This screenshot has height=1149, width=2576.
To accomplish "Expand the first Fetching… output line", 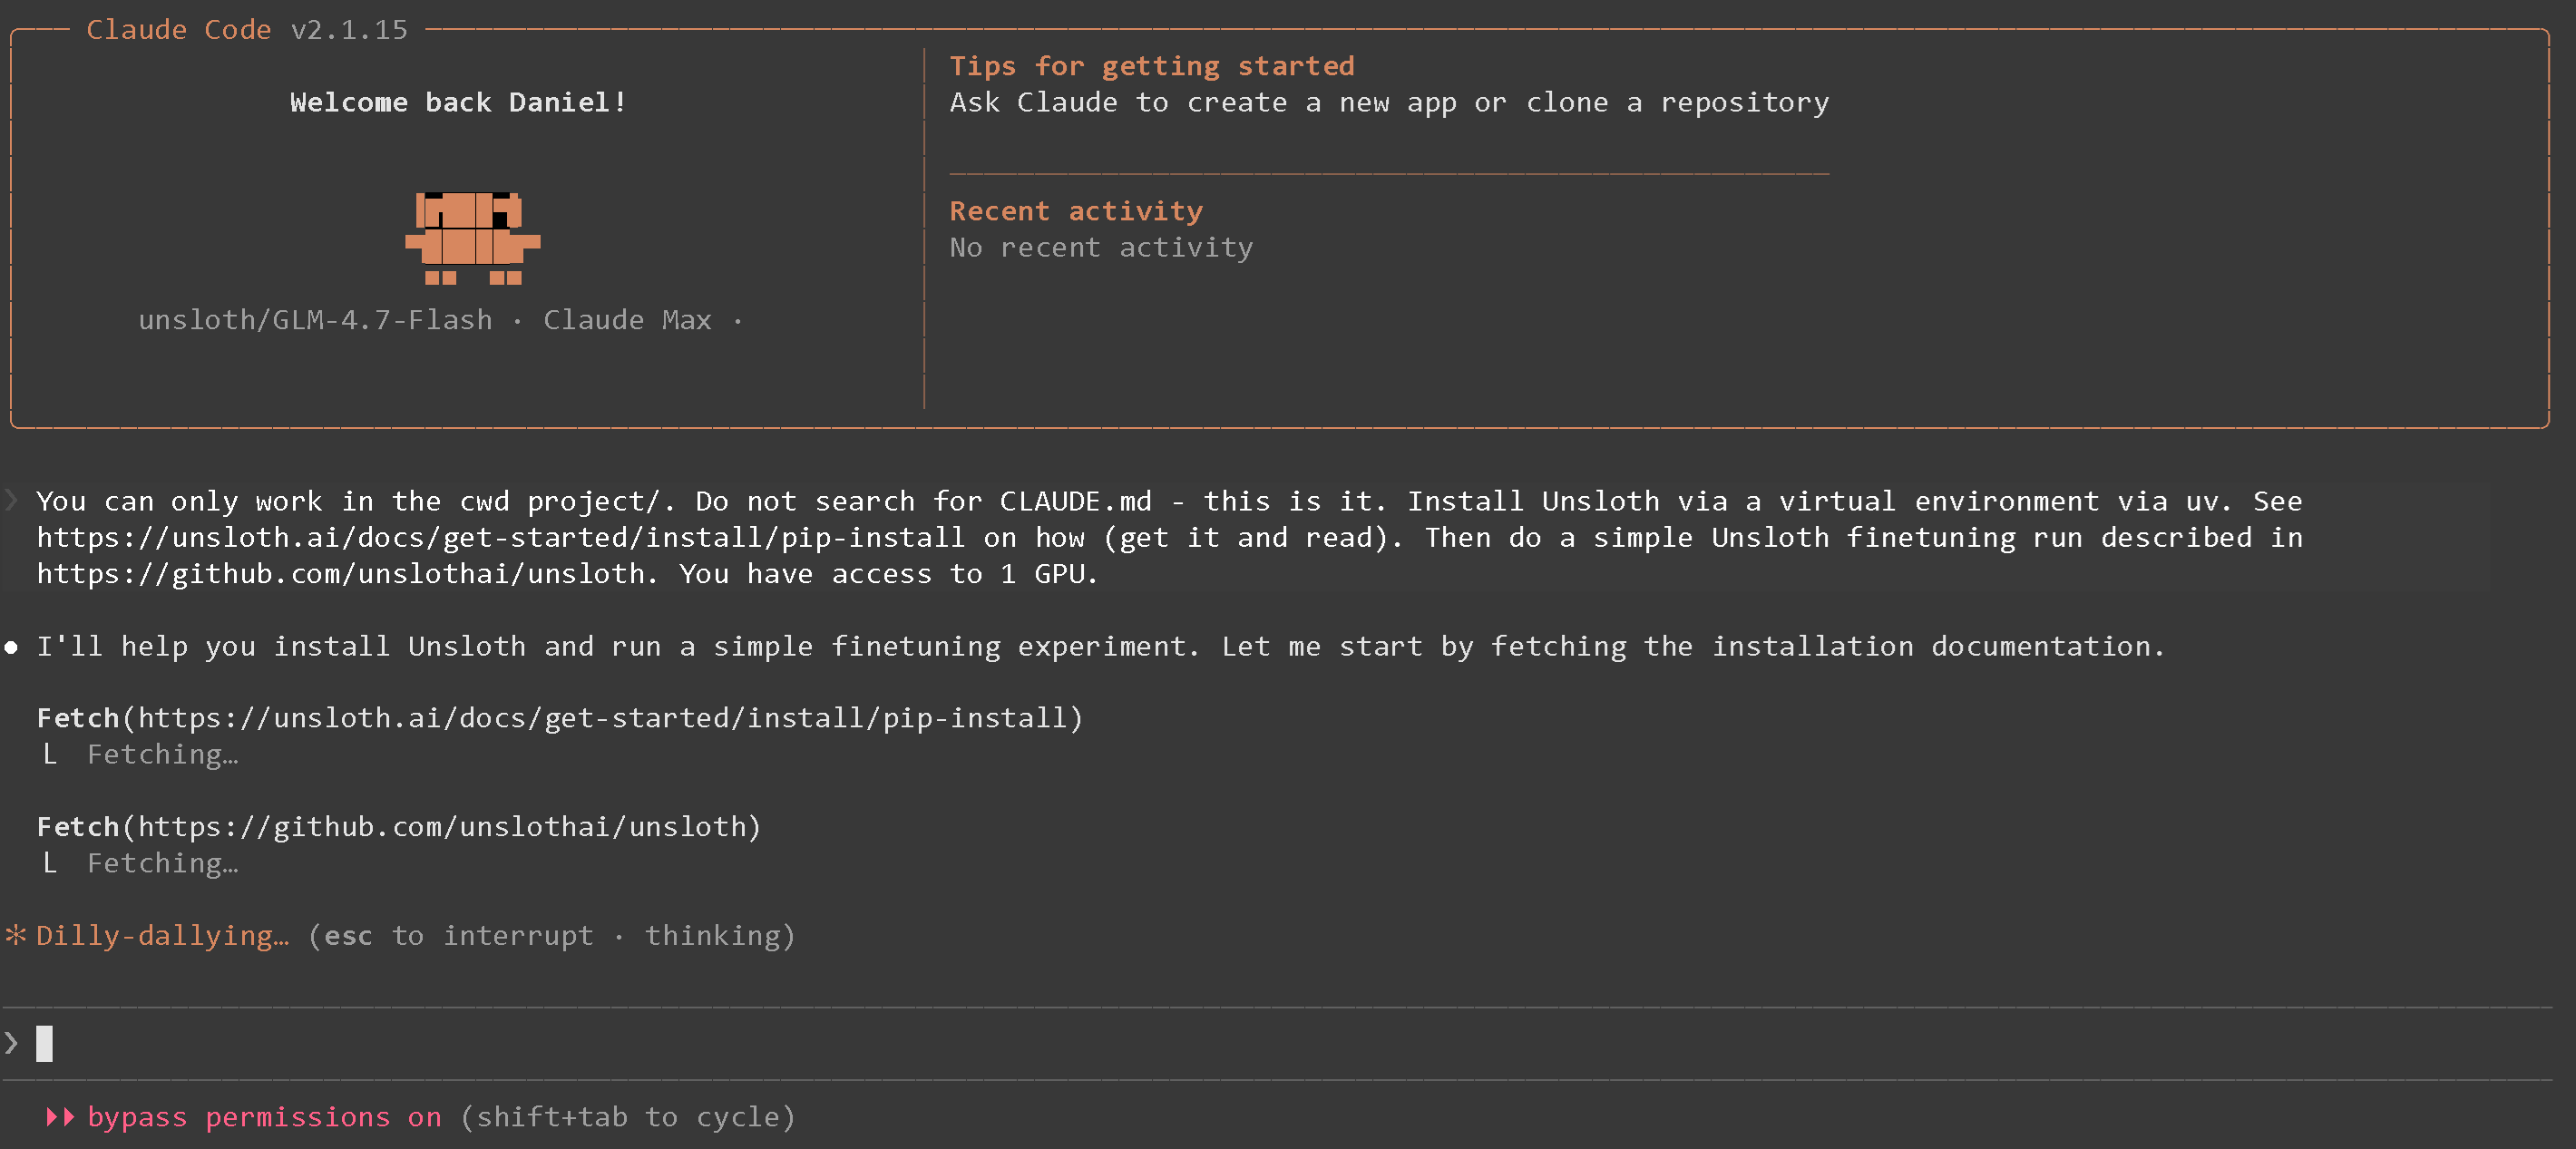I will [x=162, y=755].
